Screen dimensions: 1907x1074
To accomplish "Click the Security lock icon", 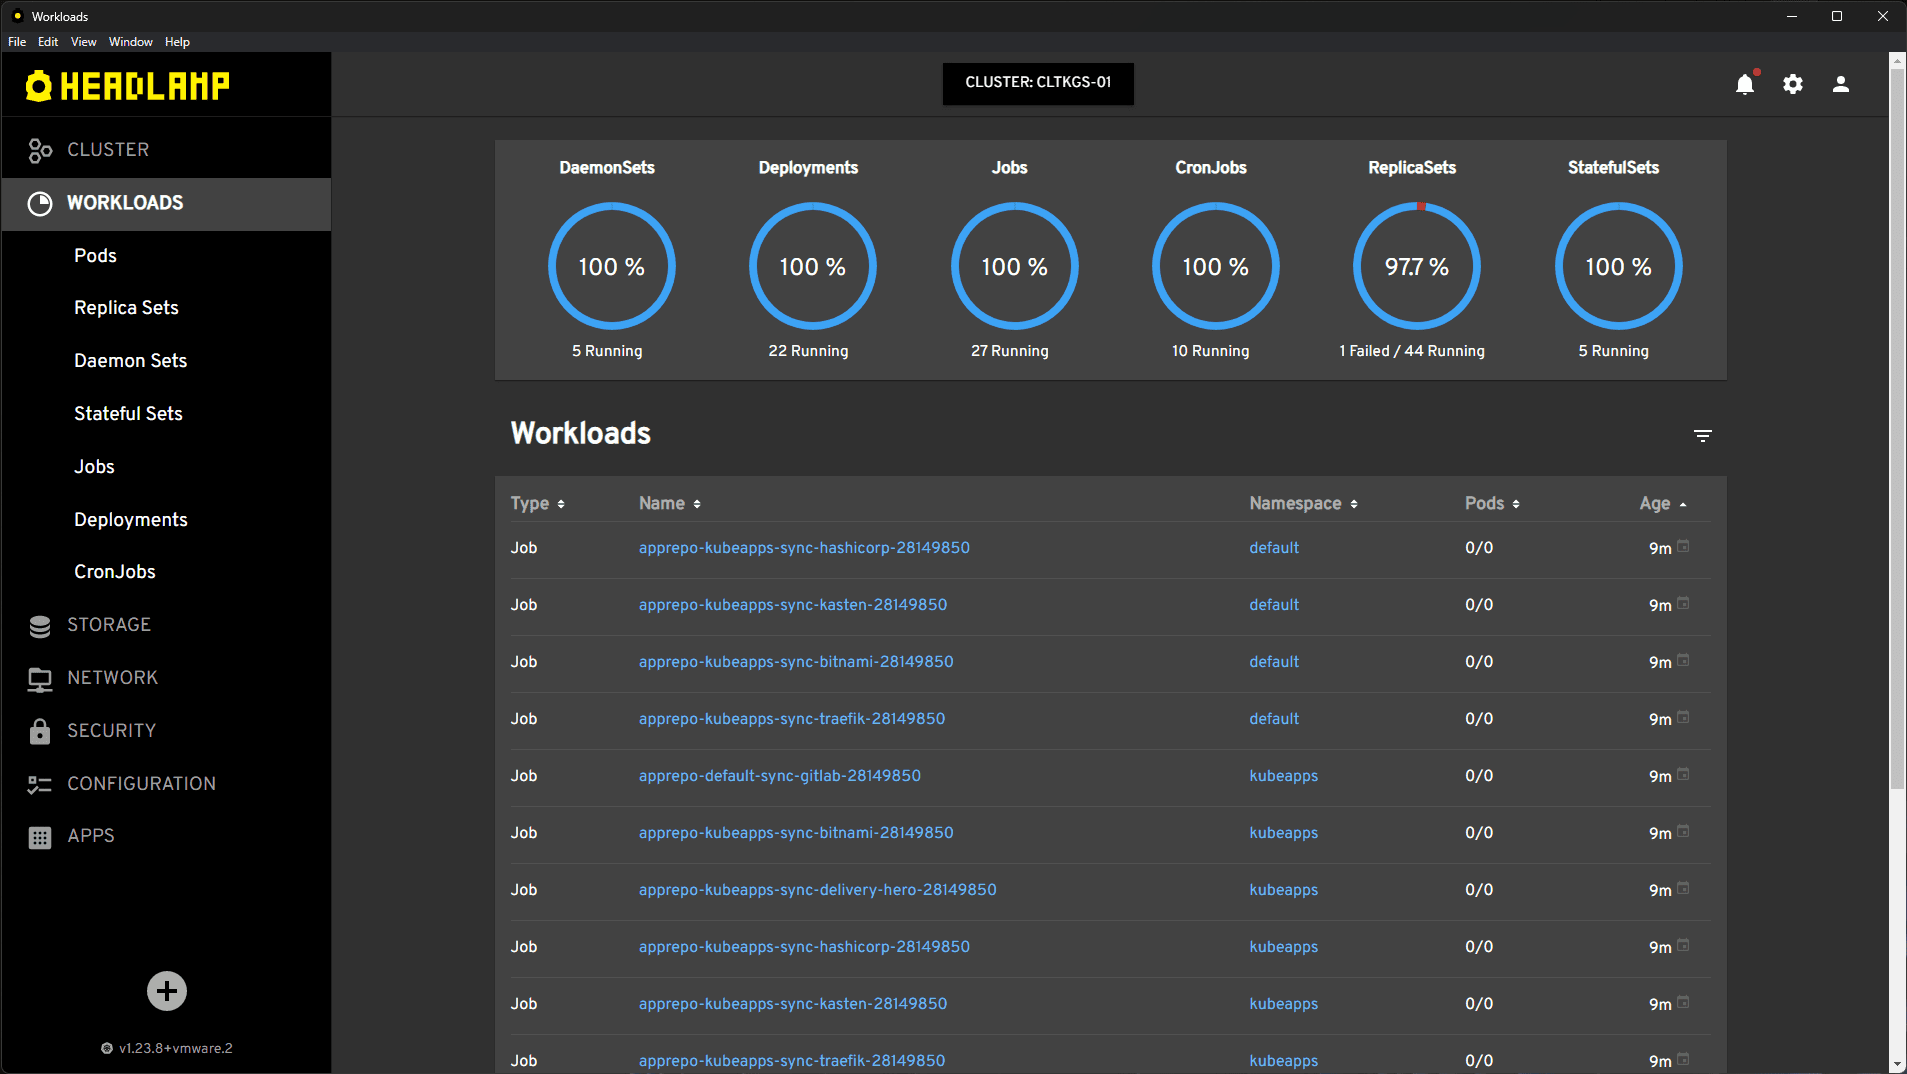I will point(40,731).
